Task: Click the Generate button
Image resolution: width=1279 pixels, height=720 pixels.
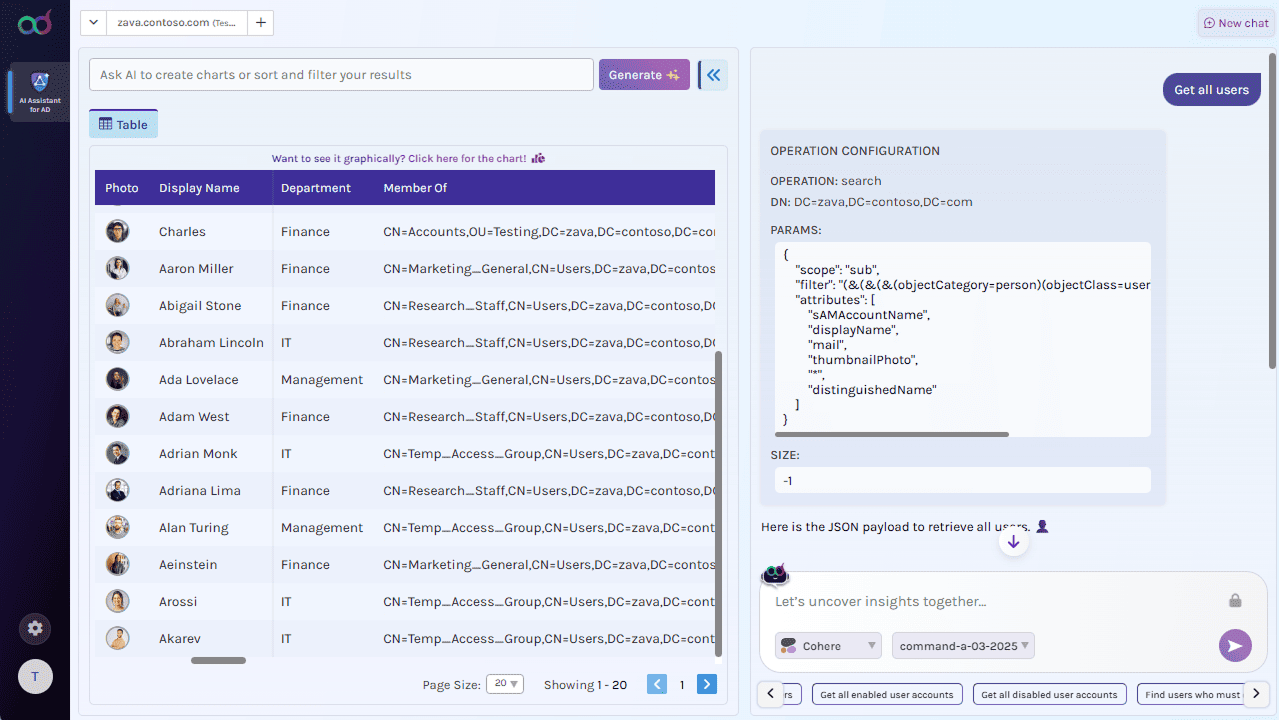Action: (643, 74)
